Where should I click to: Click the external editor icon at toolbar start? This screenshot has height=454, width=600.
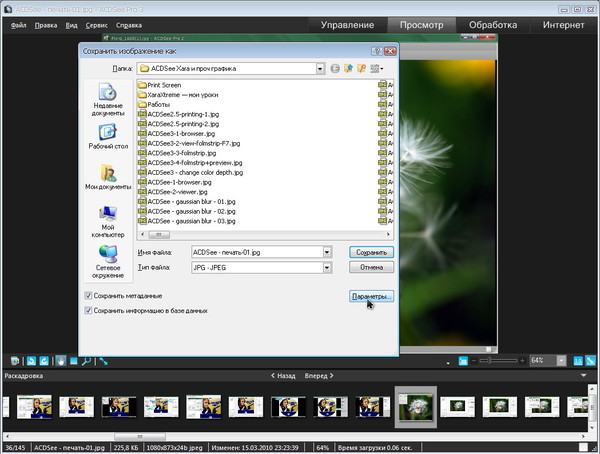[15, 361]
